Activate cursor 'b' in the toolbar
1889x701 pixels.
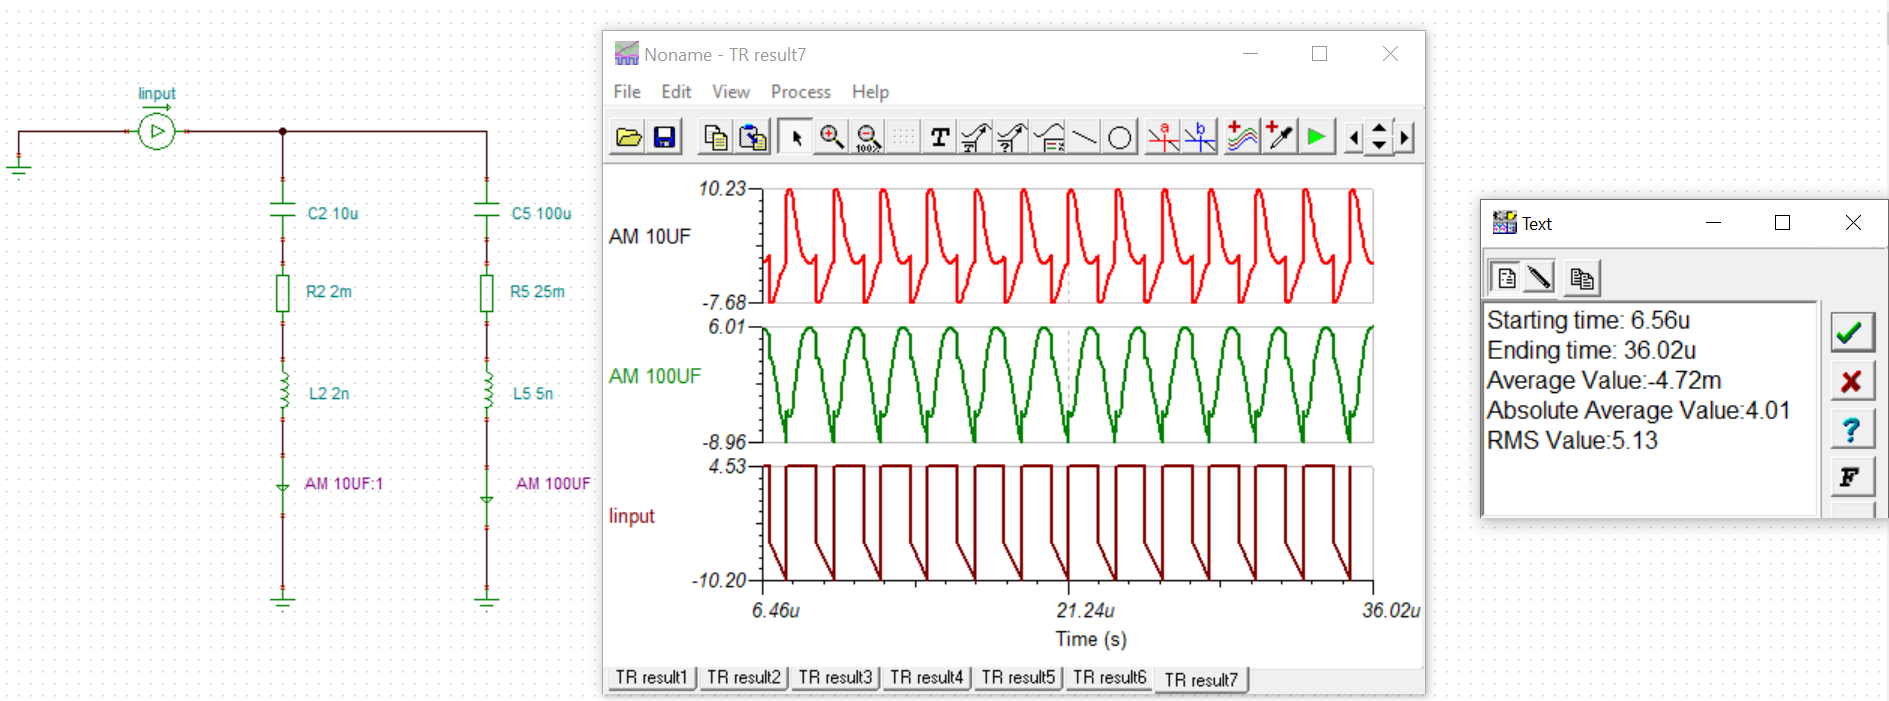1200,137
